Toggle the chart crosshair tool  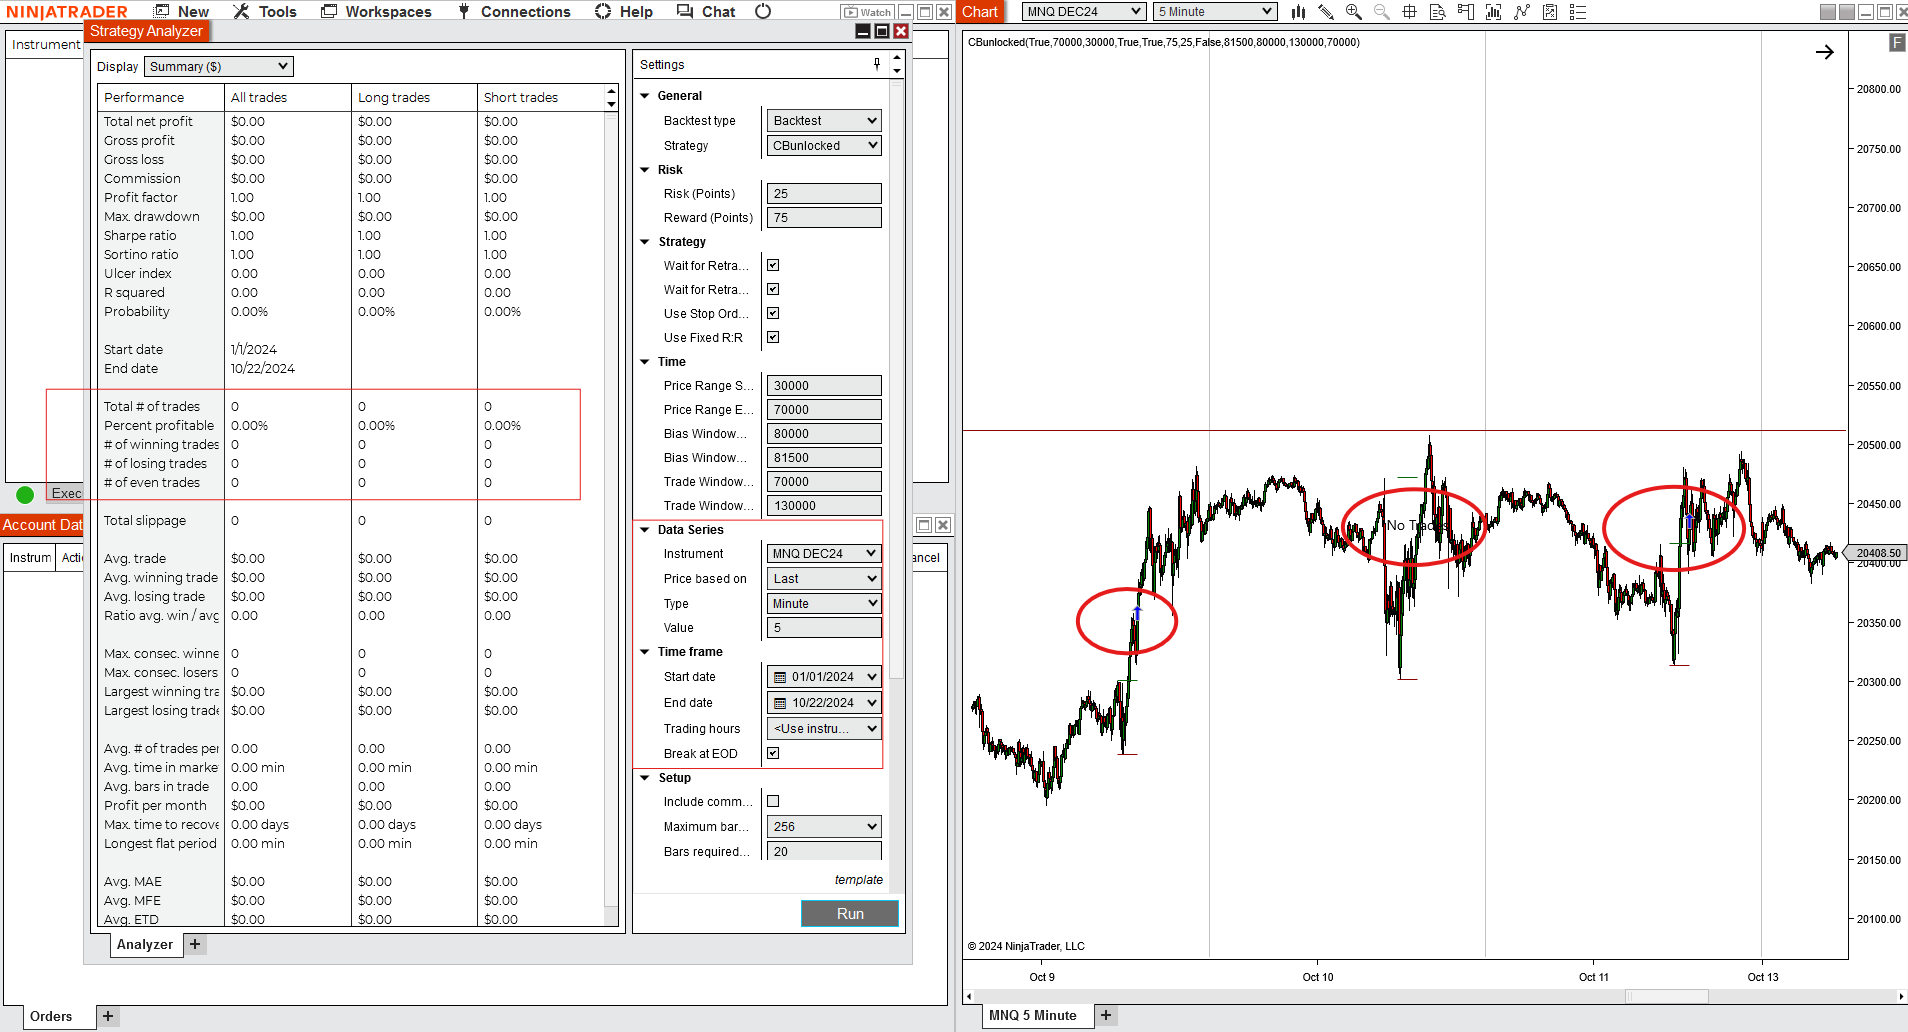click(1410, 12)
